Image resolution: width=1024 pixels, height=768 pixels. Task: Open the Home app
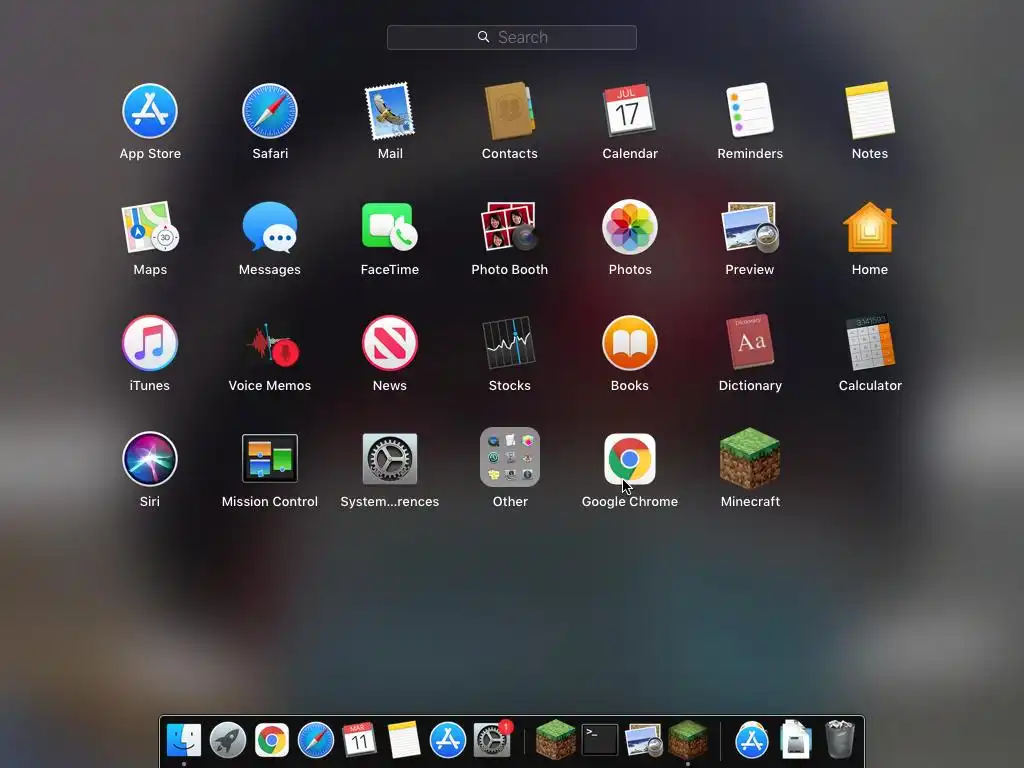(870, 227)
